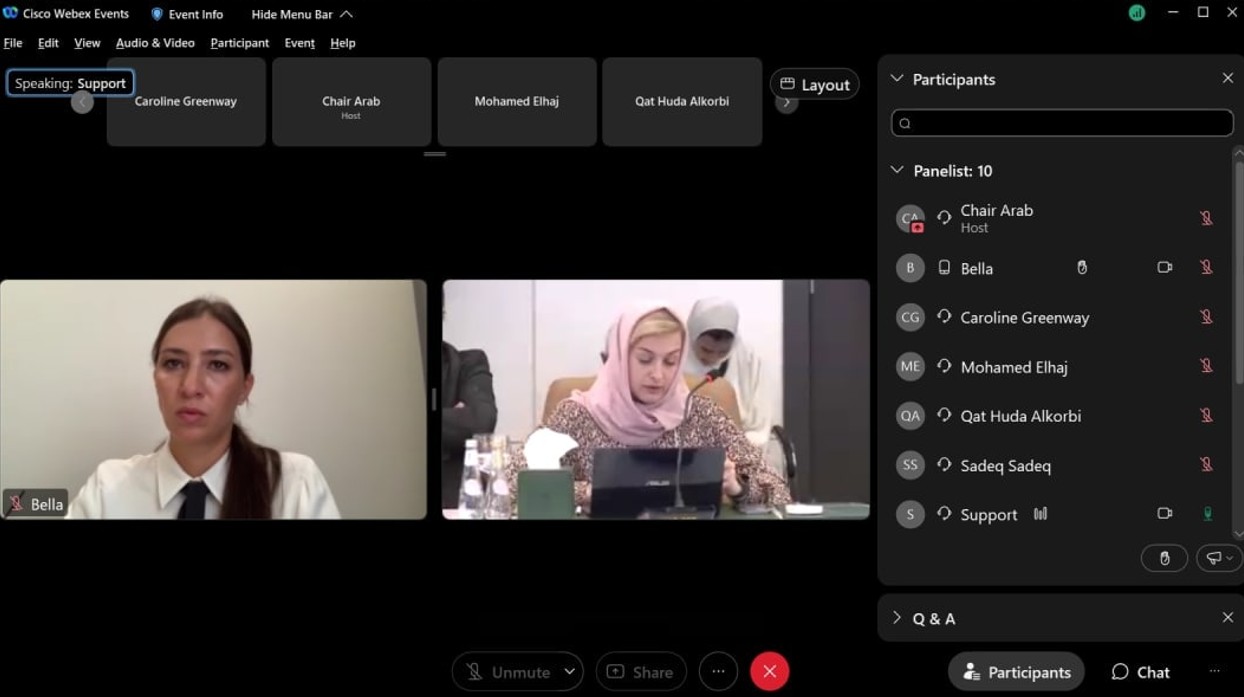Click Mohamed Elhaj's ME avatar
Screen dimensions: 1244x697
910,366
